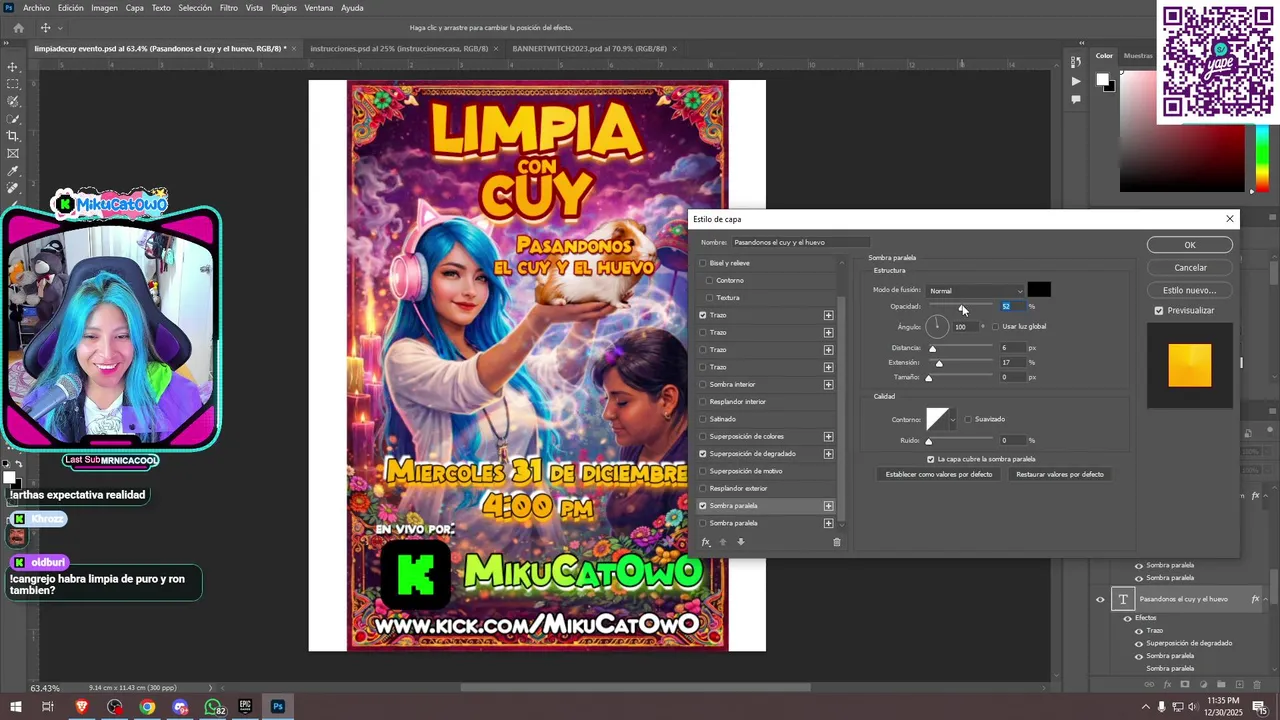Open the Capa menu
The width and height of the screenshot is (1280, 720).
point(135,7)
